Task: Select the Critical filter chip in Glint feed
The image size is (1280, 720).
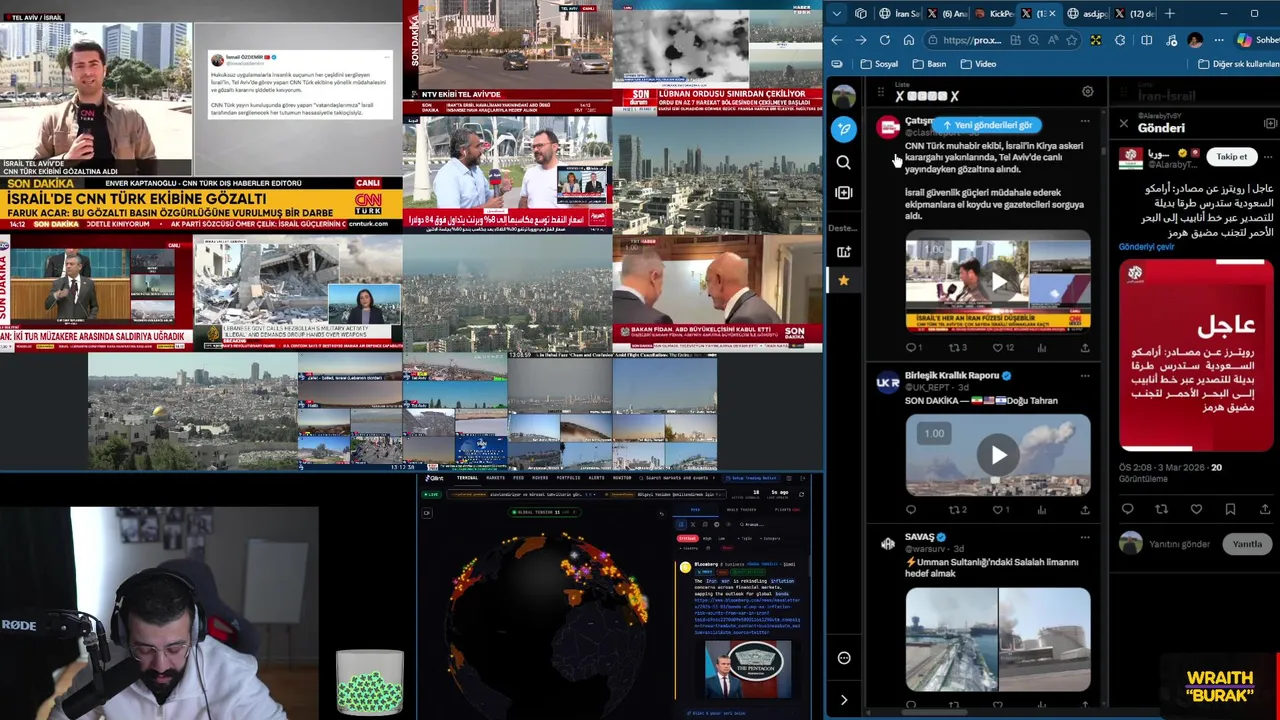Action: (x=688, y=538)
